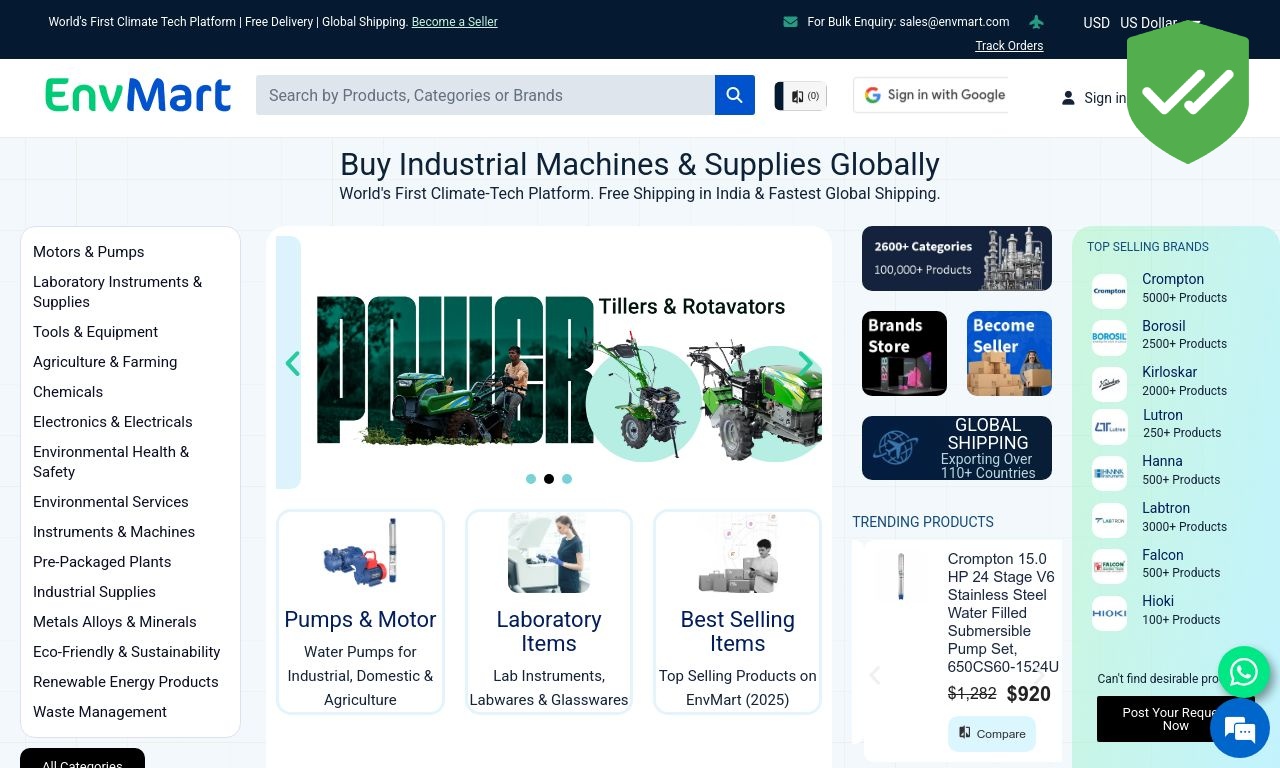Open the Crompton 15.0 HP pump title
Viewport: 1280px width, 768px height.
tap(1003, 613)
